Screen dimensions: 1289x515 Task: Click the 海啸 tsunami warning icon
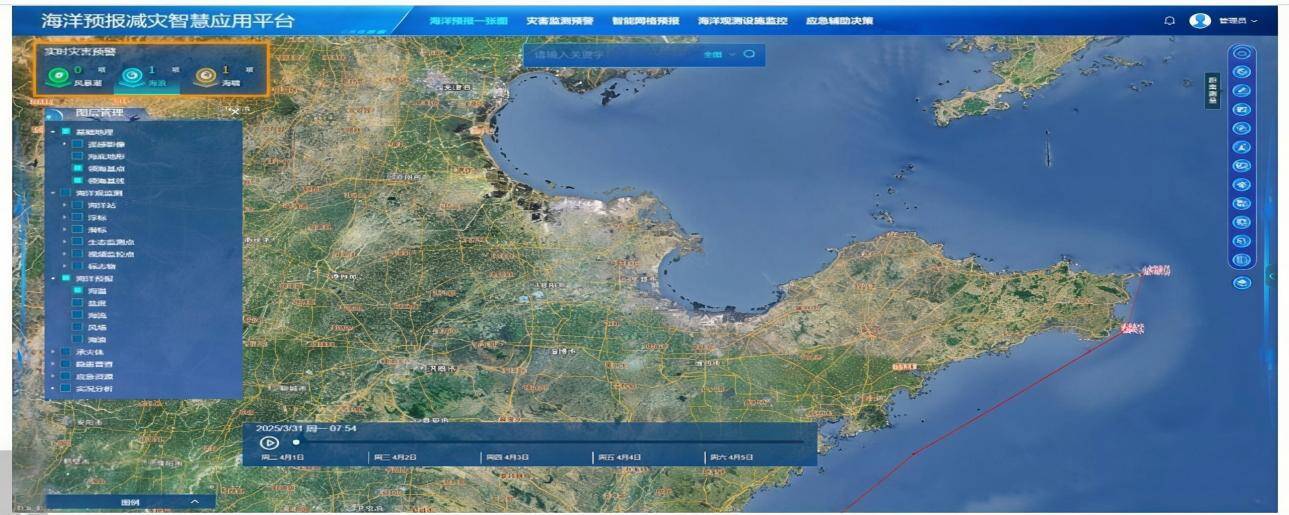[207, 74]
